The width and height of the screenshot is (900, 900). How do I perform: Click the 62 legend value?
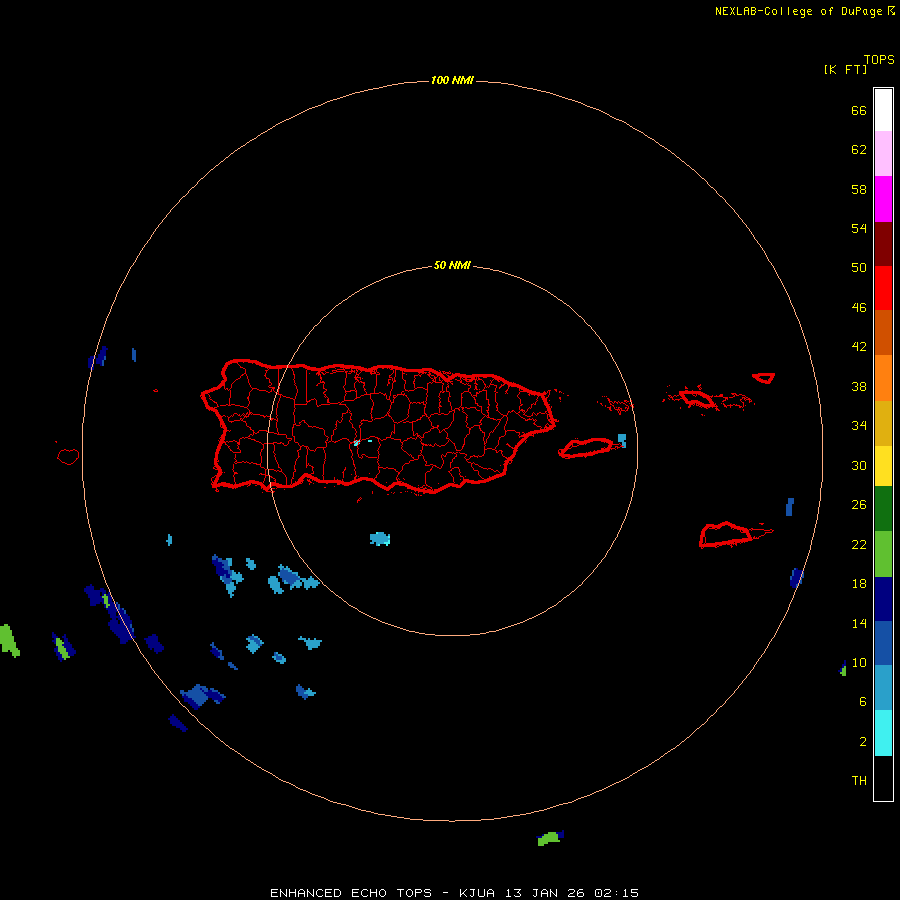(x=859, y=150)
